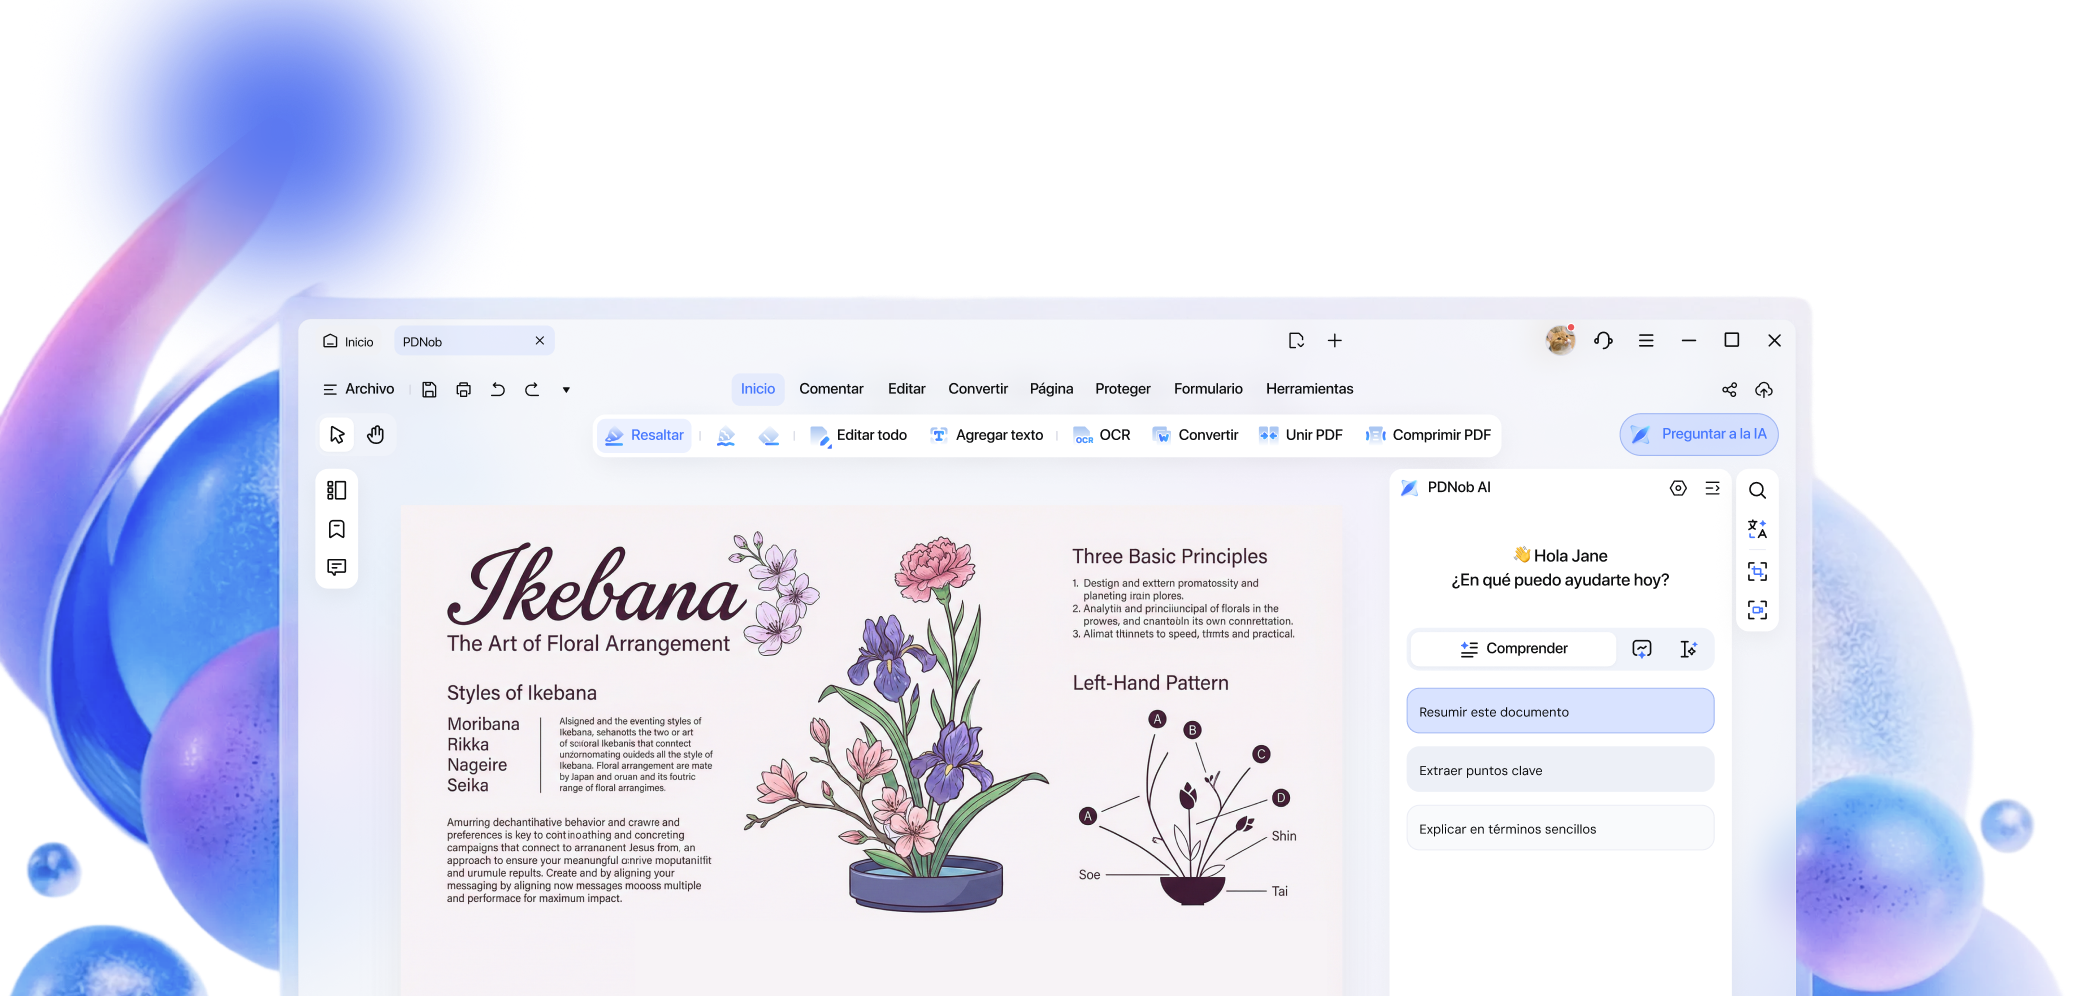
Task: Choose Resumir este documento suggestion
Action: pos(1560,711)
